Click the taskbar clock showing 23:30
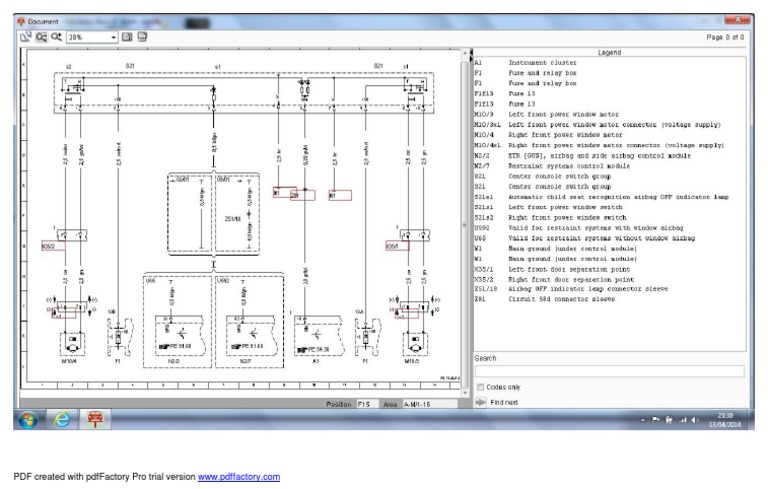The height and width of the screenshot is (489, 768). [x=725, y=420]
